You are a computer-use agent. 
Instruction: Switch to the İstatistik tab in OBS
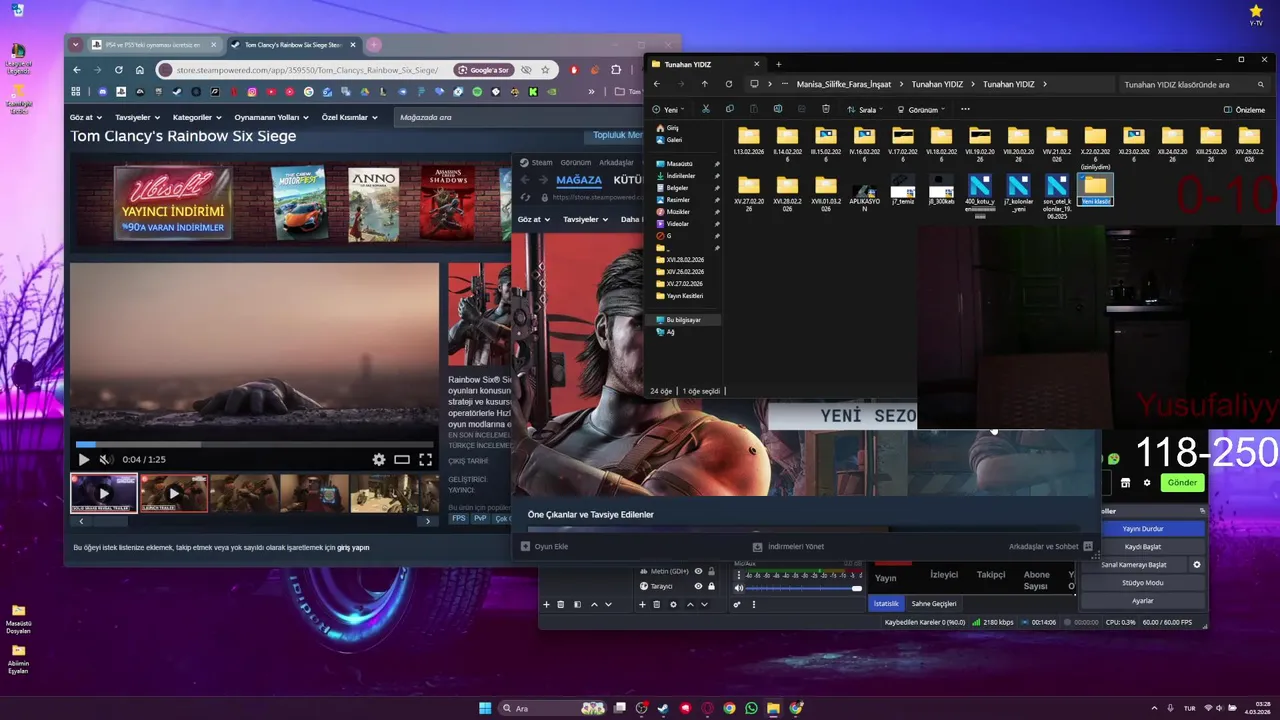[886, 604]
